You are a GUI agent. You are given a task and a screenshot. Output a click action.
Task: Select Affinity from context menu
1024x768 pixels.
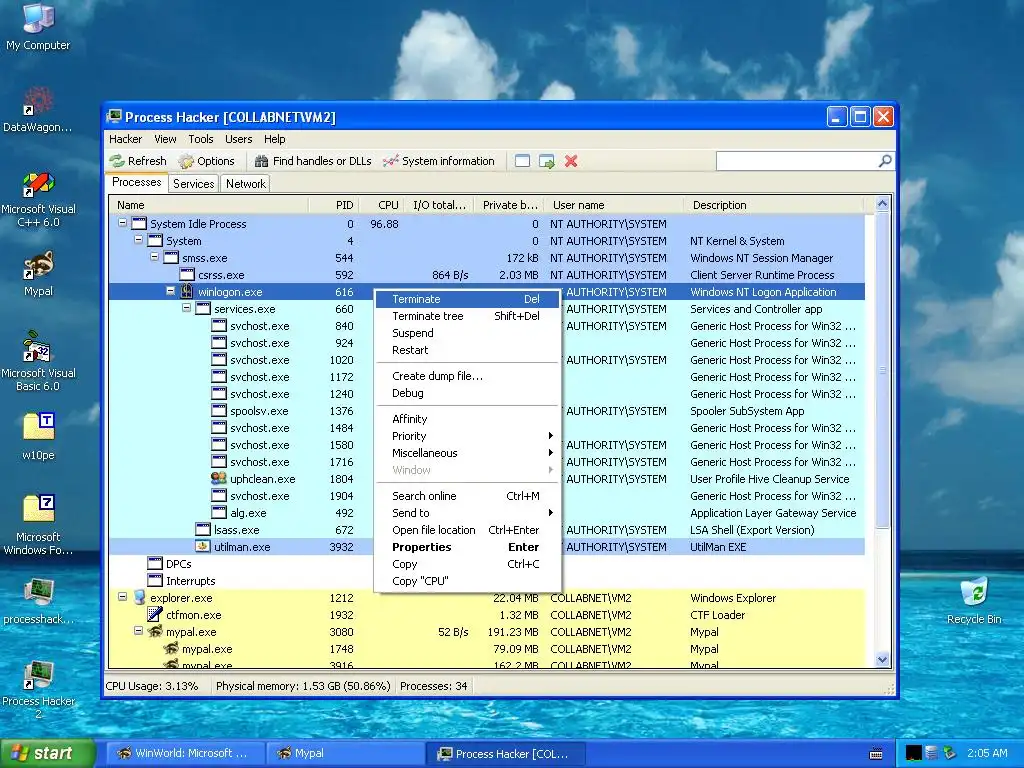point(468,419)
